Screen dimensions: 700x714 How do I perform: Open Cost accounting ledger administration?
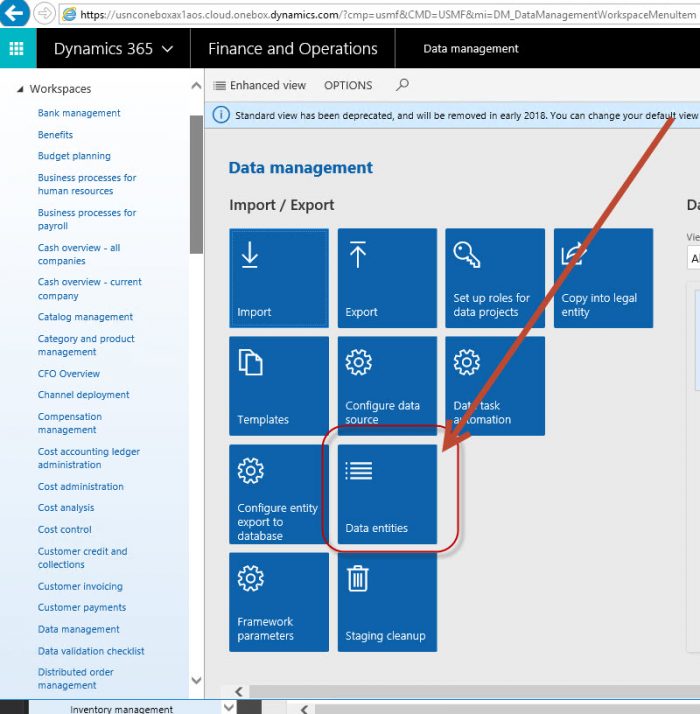pos(89,458)
